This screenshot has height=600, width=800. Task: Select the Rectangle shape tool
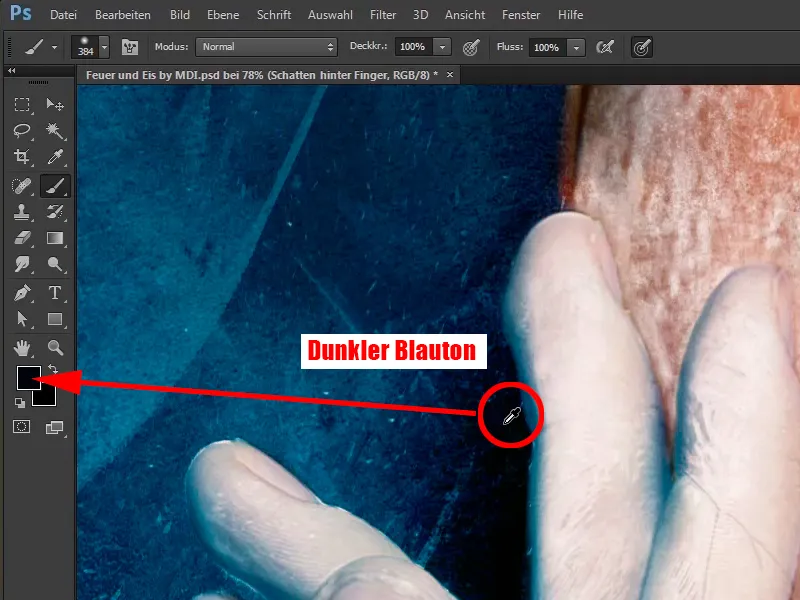55,319
